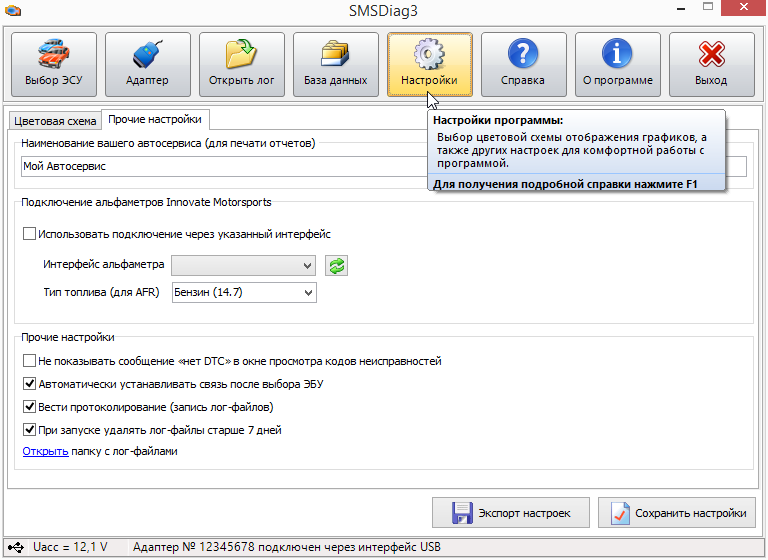This screenshot has height=560, width=768.
Task: Select the Прочие настройки tab
Action: pyautogui.click(x=155, y=120)
